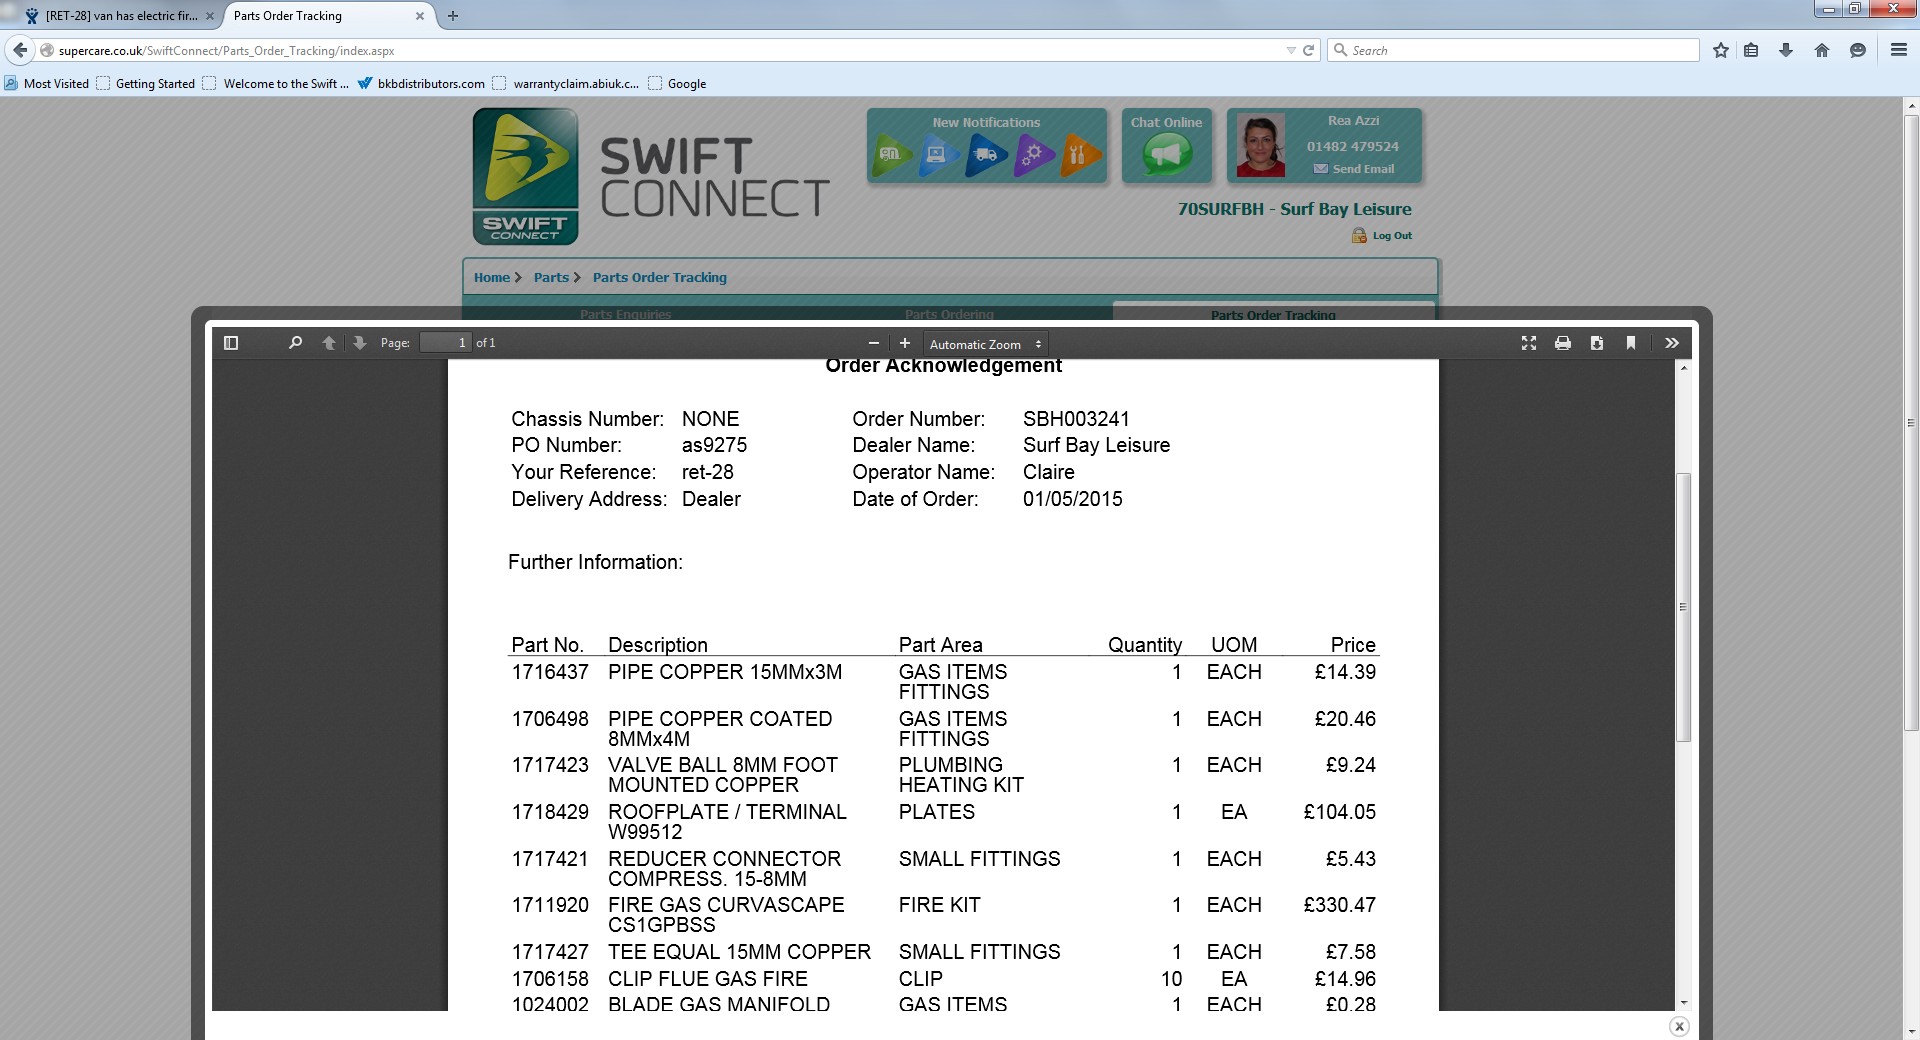Click the FIRE GAS CURVASCAPE description
Screen dimensions: 1920x1040
coord(726,915)
